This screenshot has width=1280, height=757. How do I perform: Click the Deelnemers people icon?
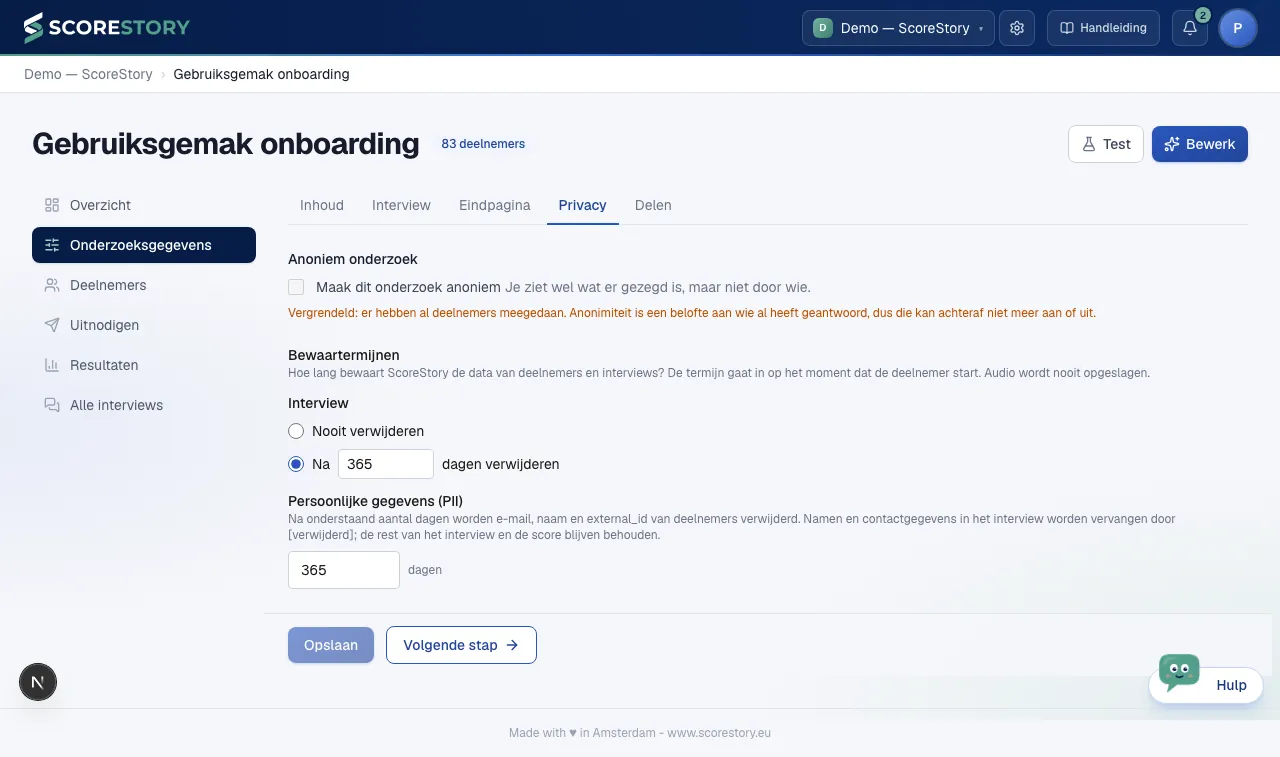52,285
